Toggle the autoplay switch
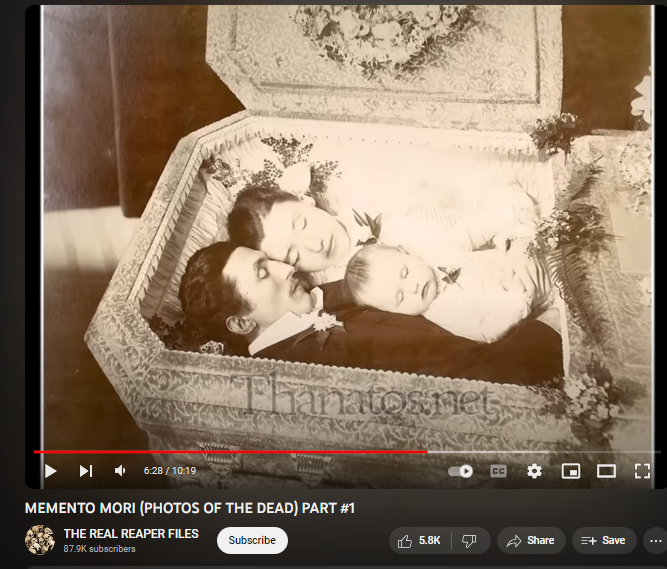 [460, 471]
